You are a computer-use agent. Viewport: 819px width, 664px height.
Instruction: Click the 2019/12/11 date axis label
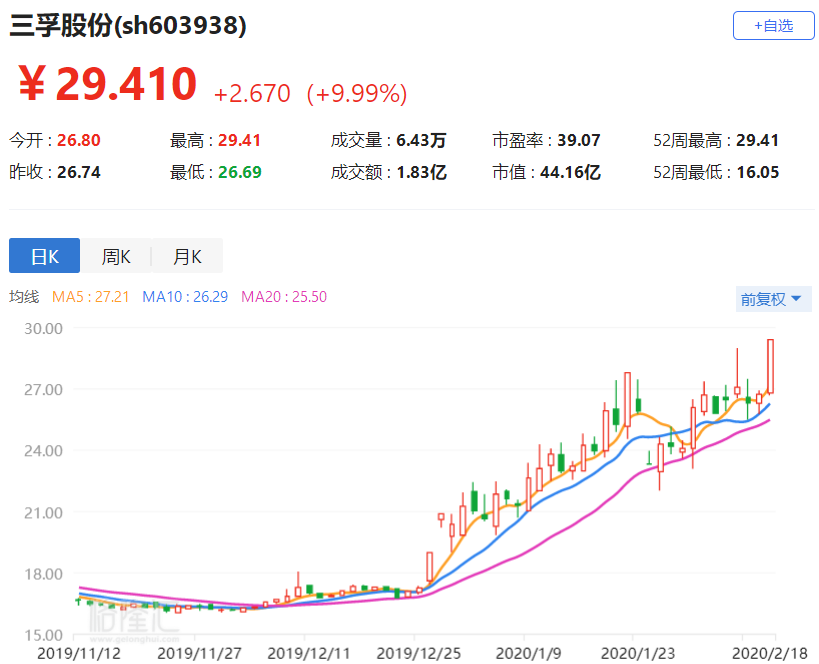[309, 653]
